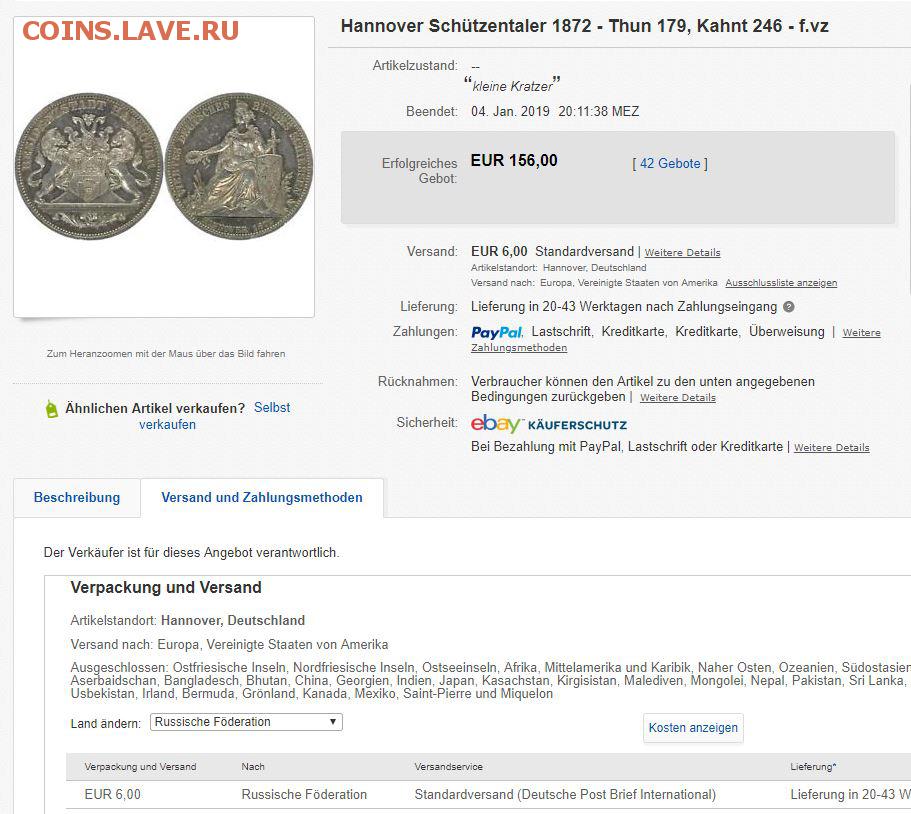Click the eBay Käuferschutz logo
The image size is (911, 814).
pos(548,424)
